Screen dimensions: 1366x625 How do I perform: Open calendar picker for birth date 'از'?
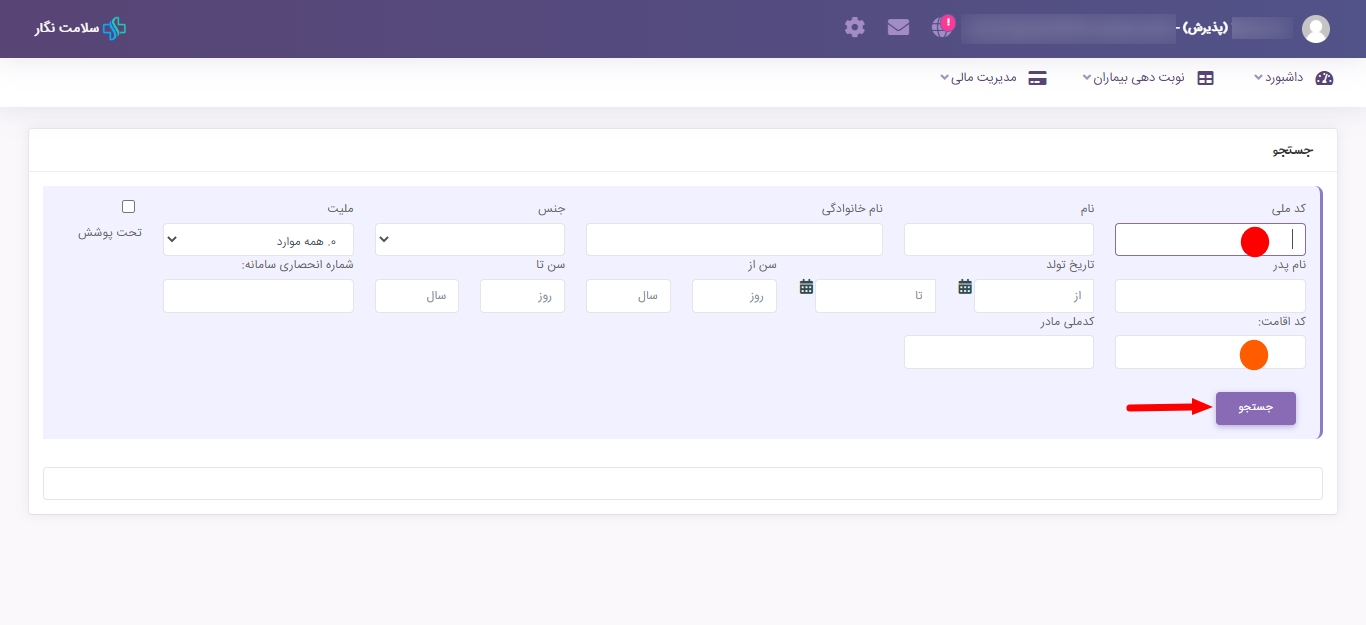click(965, 287)
